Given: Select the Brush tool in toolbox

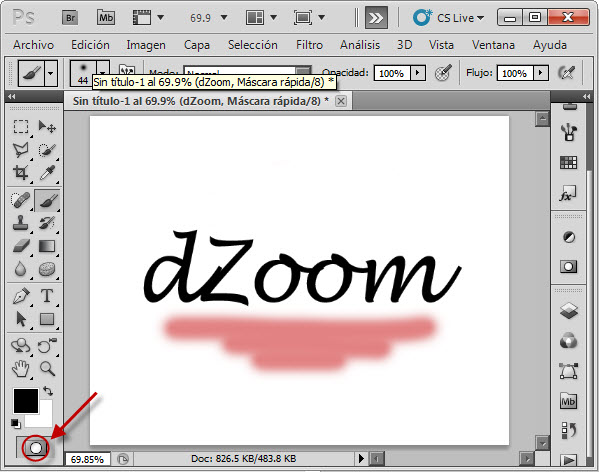Looking at the screenshot, I should point(47,200).
